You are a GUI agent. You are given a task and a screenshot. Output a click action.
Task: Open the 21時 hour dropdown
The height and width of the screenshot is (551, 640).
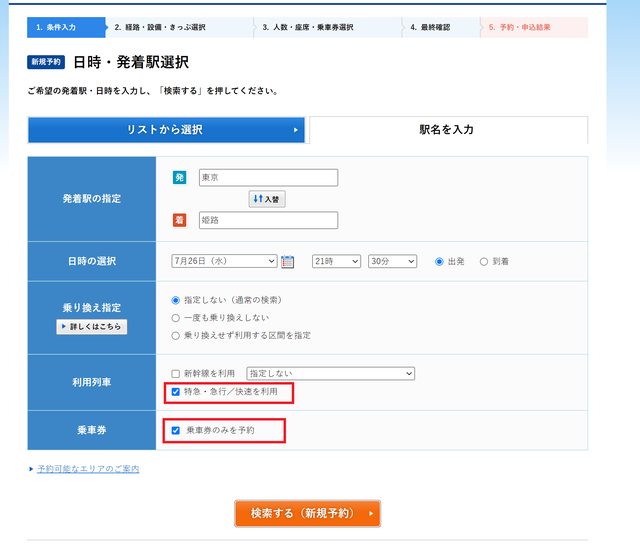click(336, 261)
